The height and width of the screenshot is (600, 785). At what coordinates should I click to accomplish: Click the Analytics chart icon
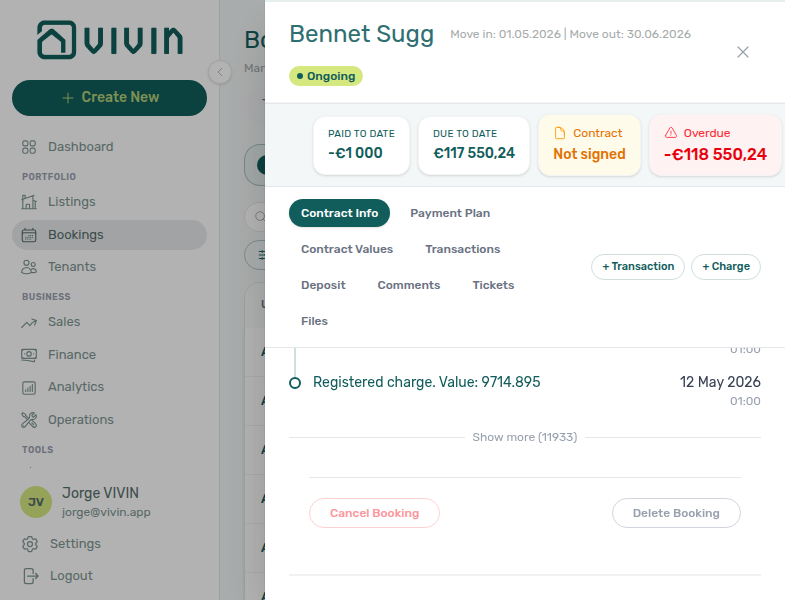click(x=29, y=388)
